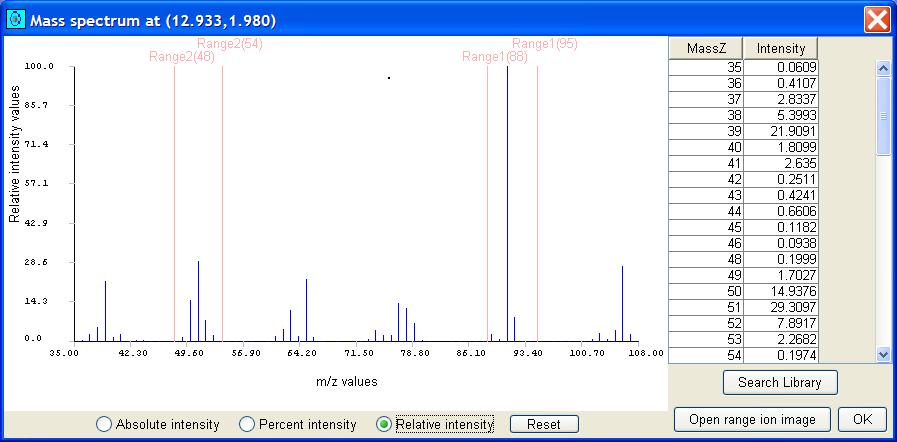897x442 pixels.
Task: Click the Search Library button
Action: 779,382
